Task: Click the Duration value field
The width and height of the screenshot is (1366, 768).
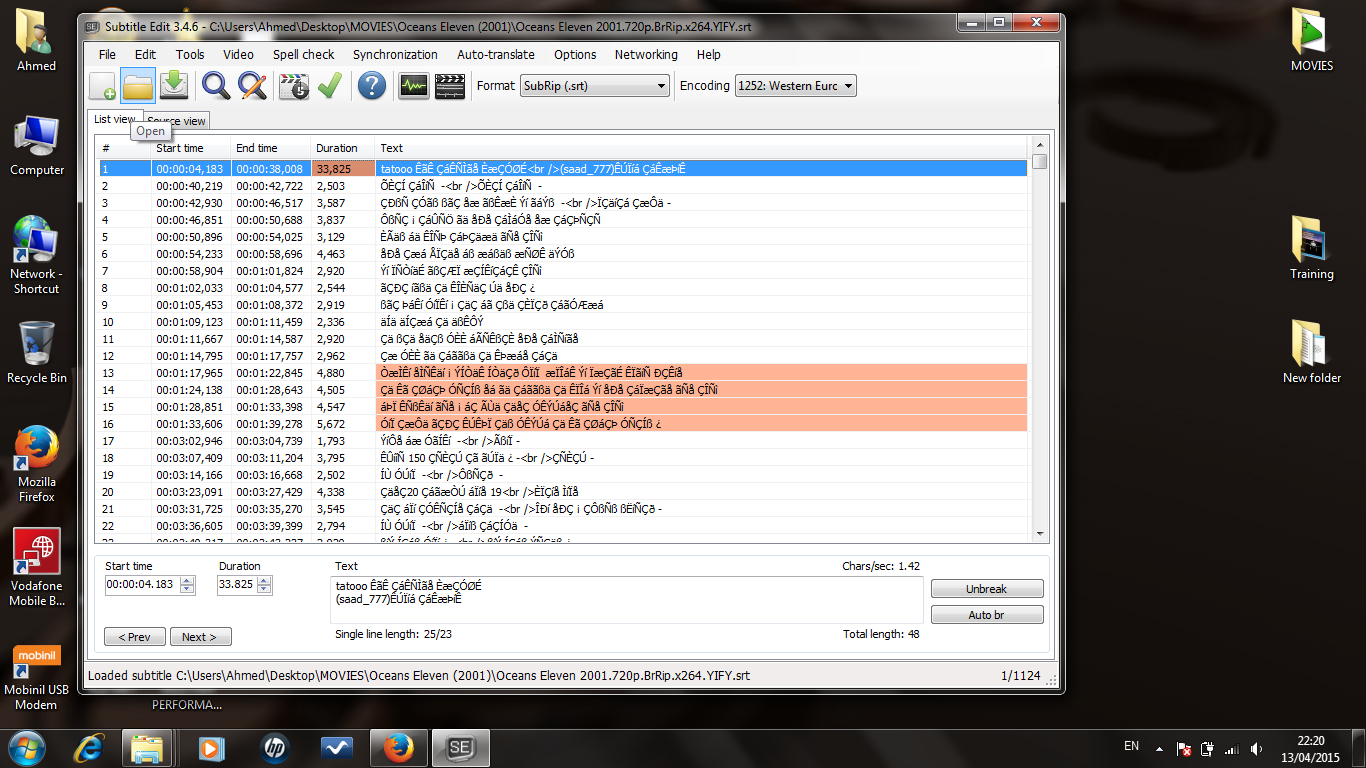Action: [x=237, y=585]
